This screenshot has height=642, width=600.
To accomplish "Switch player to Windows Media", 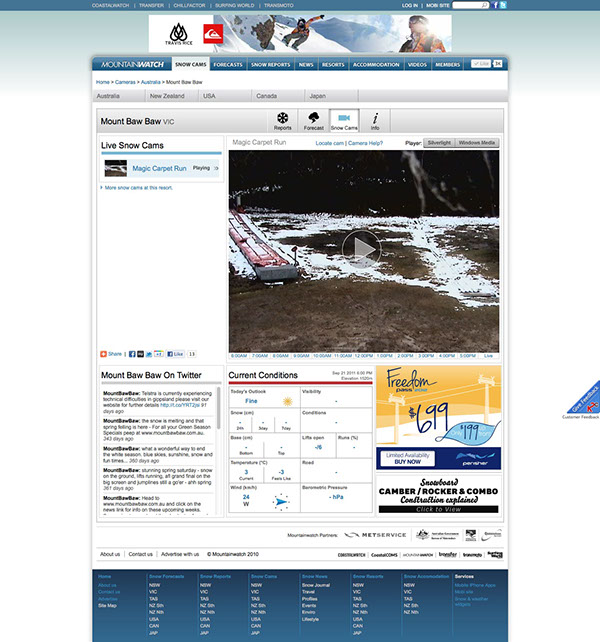I will [x=477, y=143].
